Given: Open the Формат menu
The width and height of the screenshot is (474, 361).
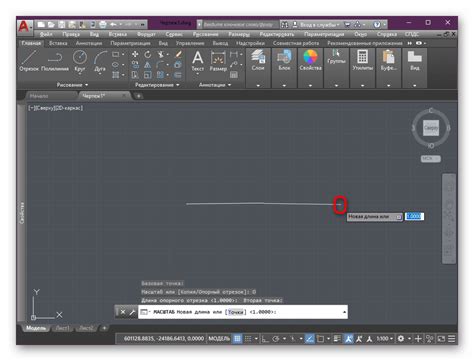Looking at the screenshot, I should tap(146, 34).
